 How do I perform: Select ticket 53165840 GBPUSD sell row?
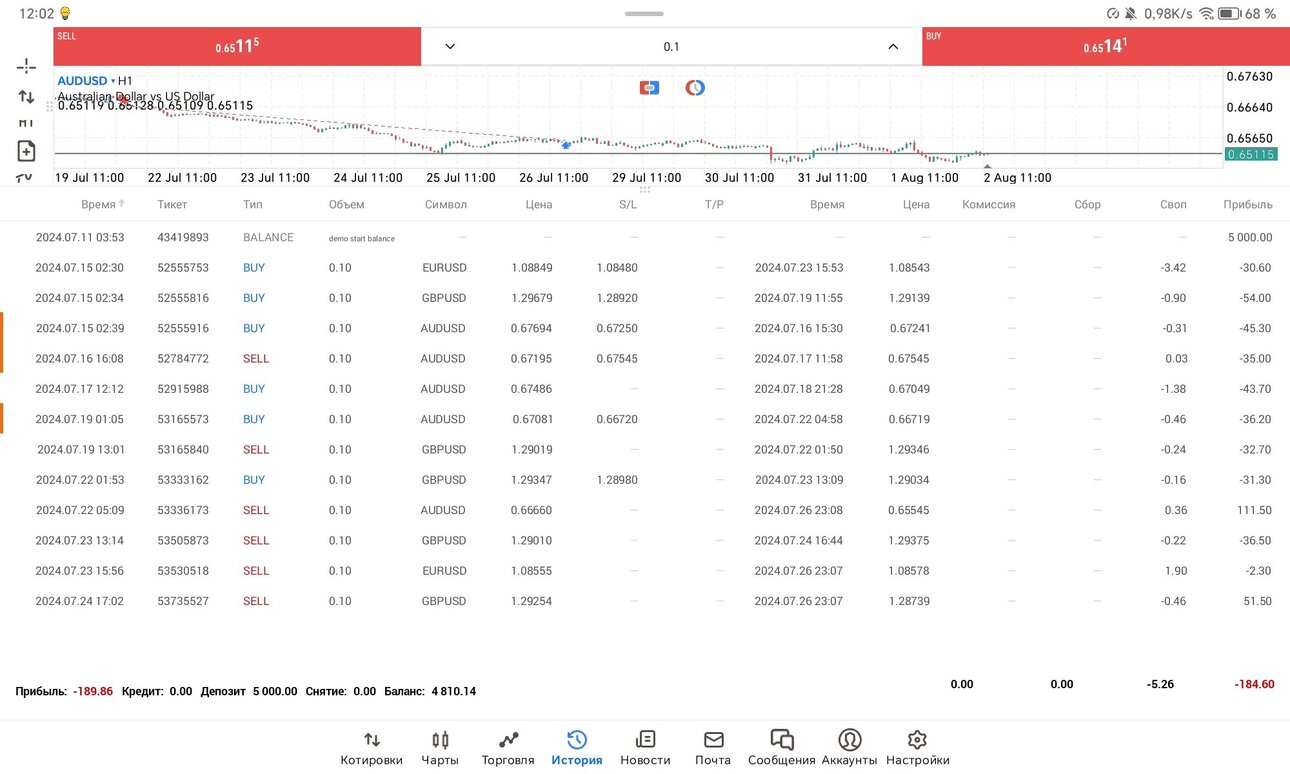tap(645, 450)
